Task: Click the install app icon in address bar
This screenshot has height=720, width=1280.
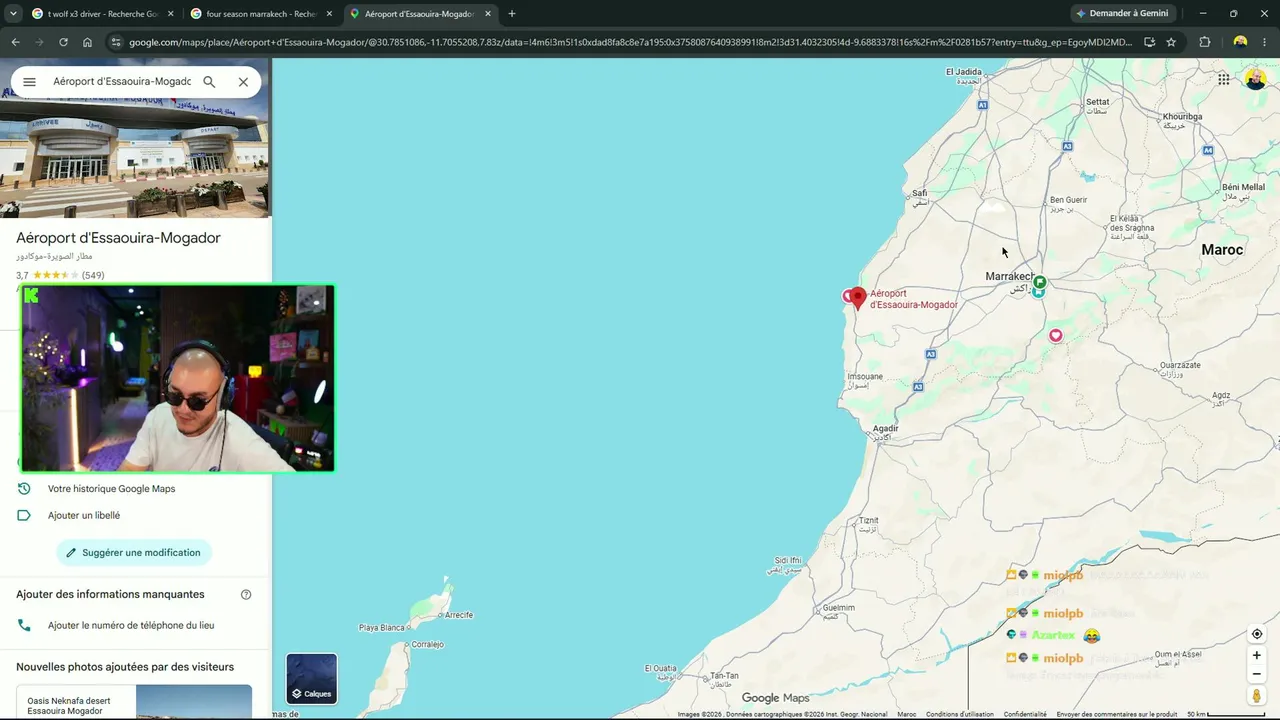Action: click(x=1150, y=42)
